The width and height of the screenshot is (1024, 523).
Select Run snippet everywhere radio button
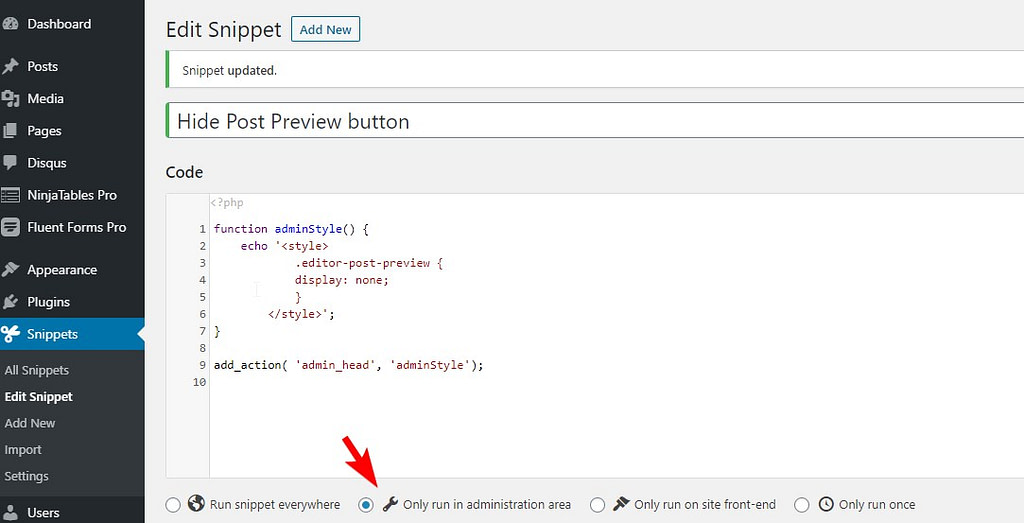point(172,505)
